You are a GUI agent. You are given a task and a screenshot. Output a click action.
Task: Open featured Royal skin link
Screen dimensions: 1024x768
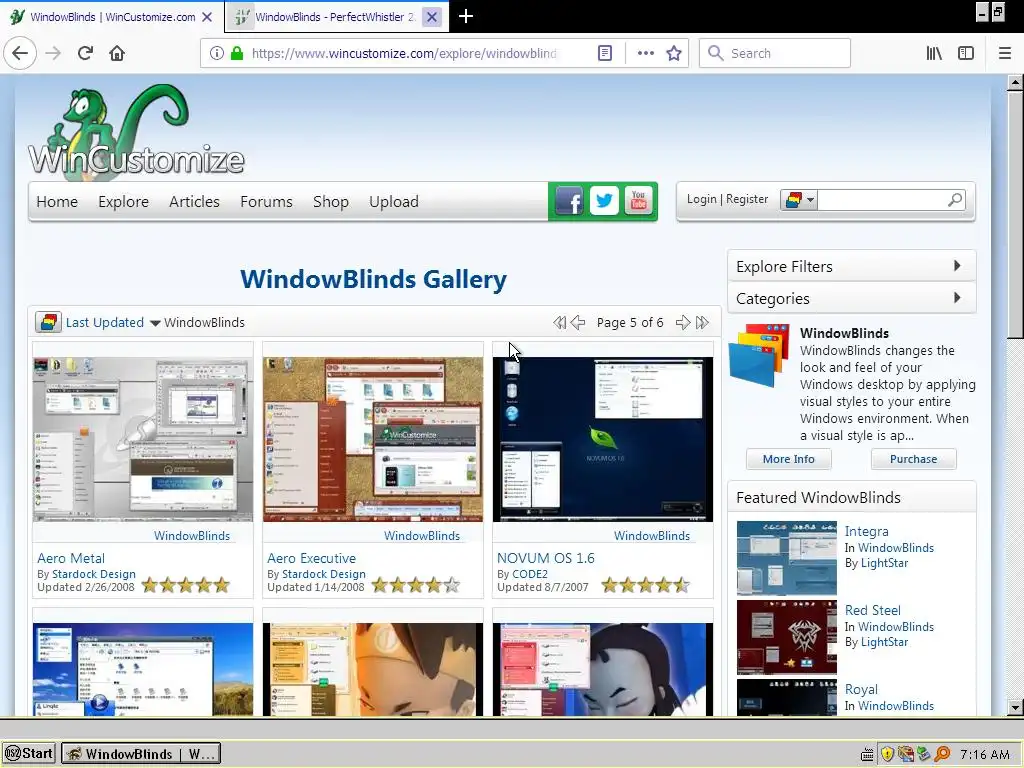coord(861,690)
